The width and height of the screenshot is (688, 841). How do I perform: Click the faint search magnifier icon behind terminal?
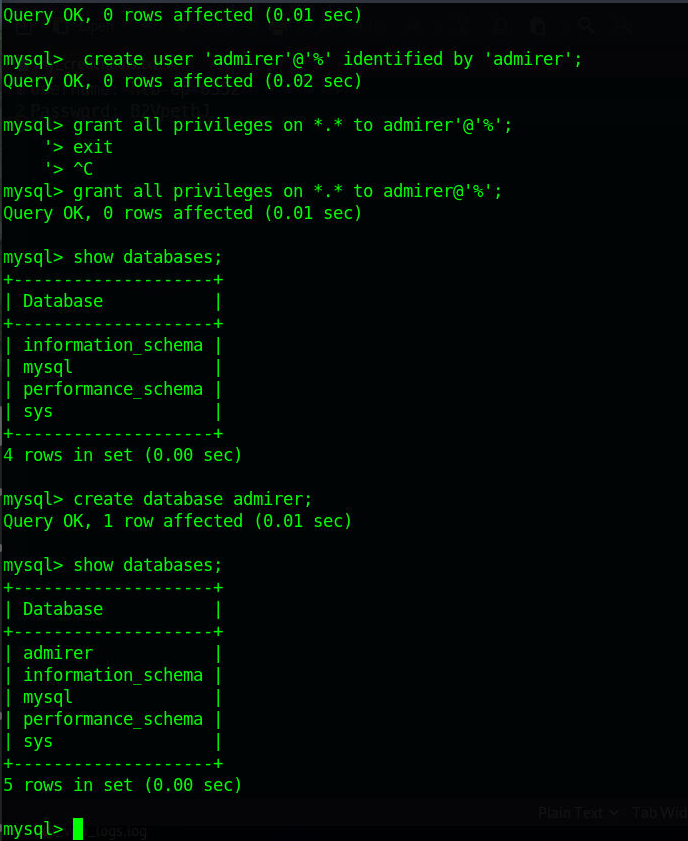click(586, 25)
